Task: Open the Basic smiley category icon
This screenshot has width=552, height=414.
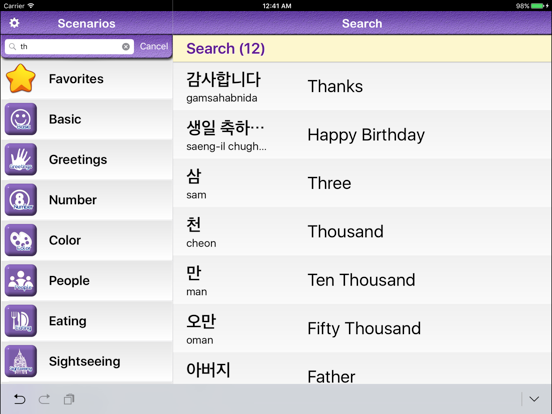Action: 21,119
